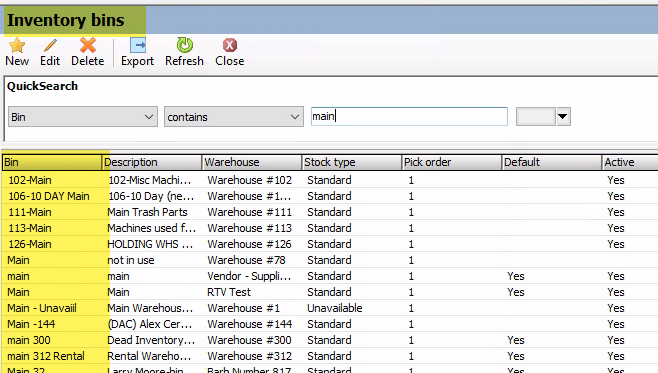Click the Unavailable stock type cell

click(x=334, y=308)
